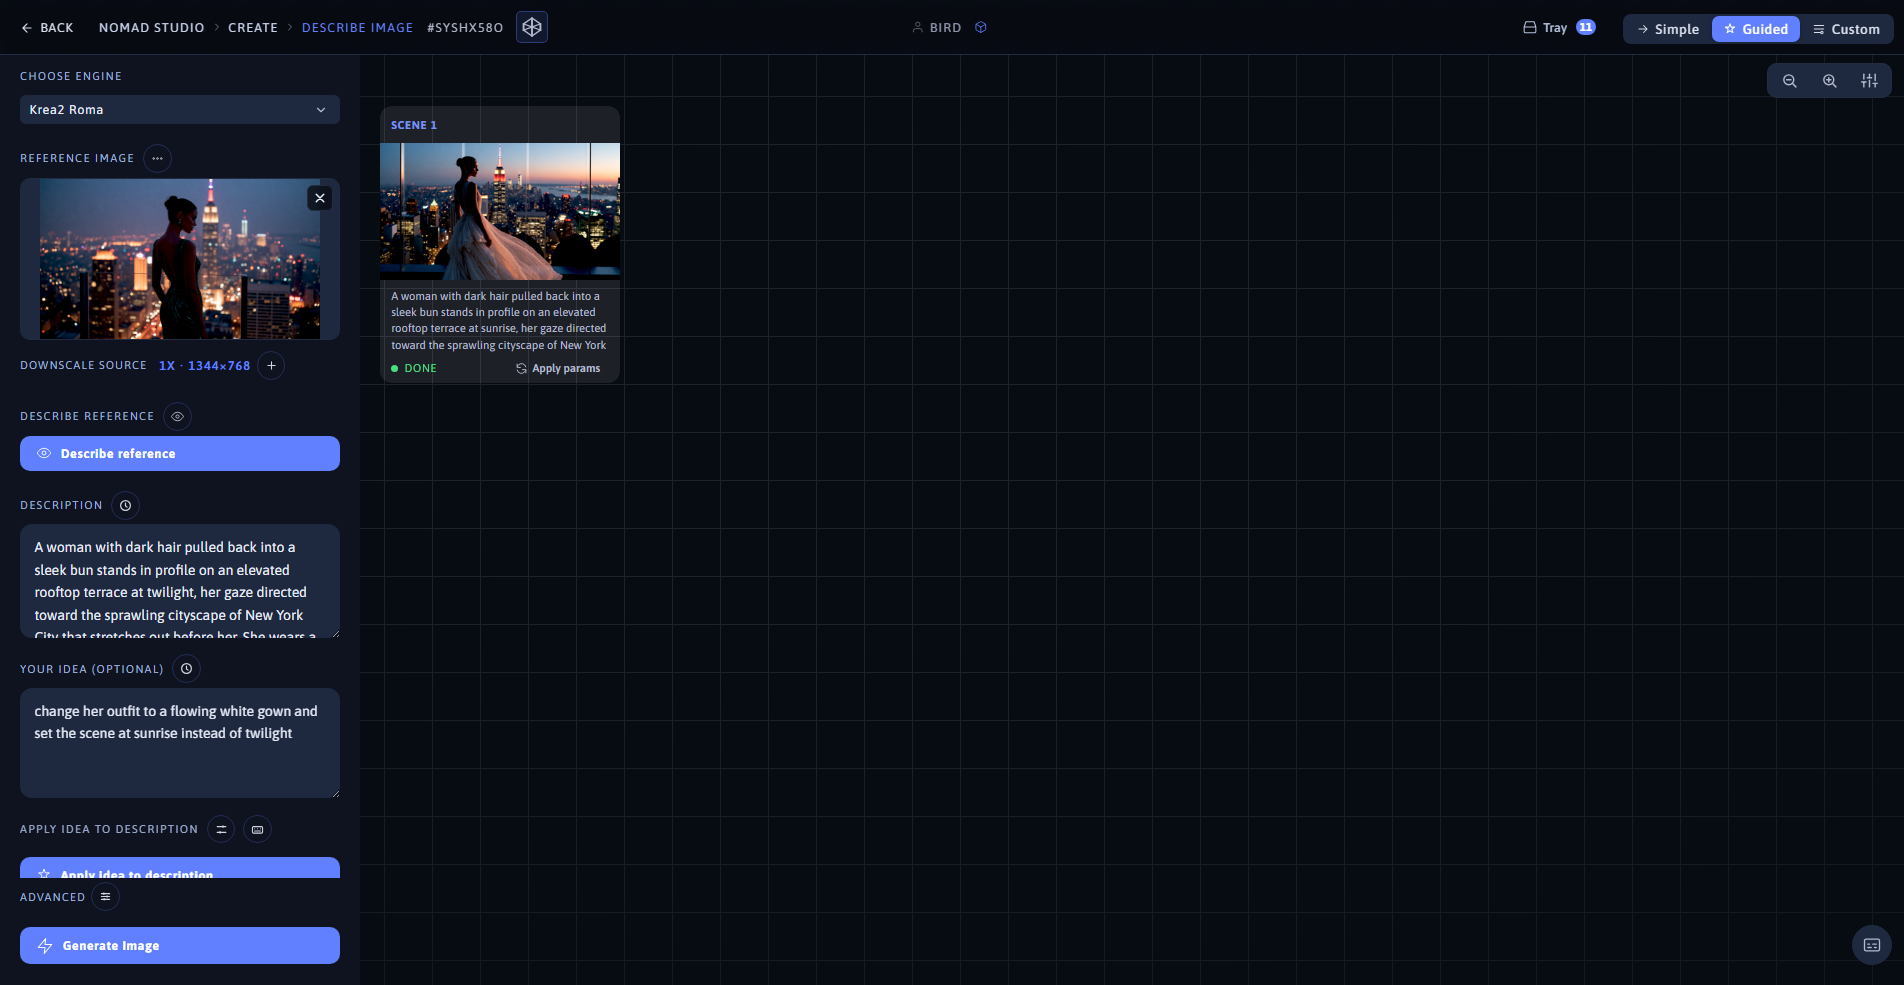The width and height of the screenshot is (1904, 985).
Task: Open the captions panel icon at bottom right
Action: (1872, 945)
